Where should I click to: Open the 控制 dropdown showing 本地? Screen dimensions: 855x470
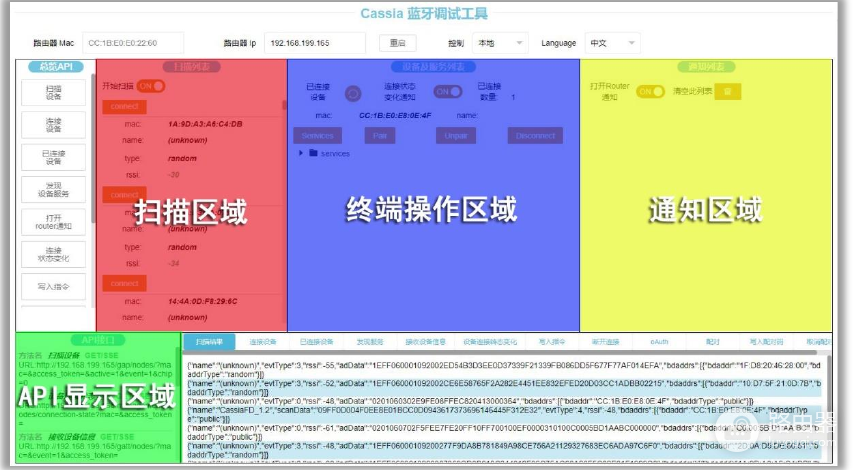point(500,43)
